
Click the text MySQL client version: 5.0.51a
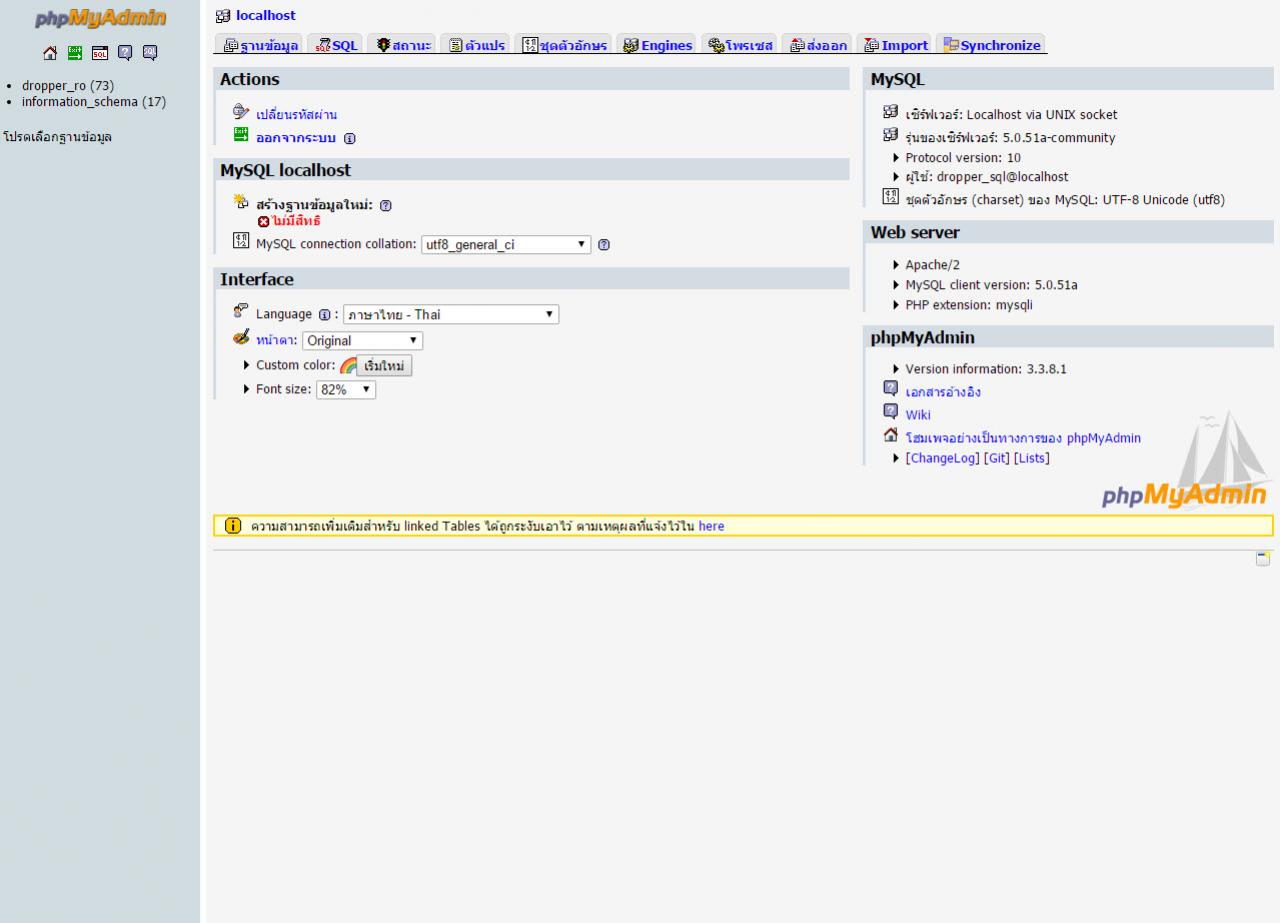tap(992, 285)
